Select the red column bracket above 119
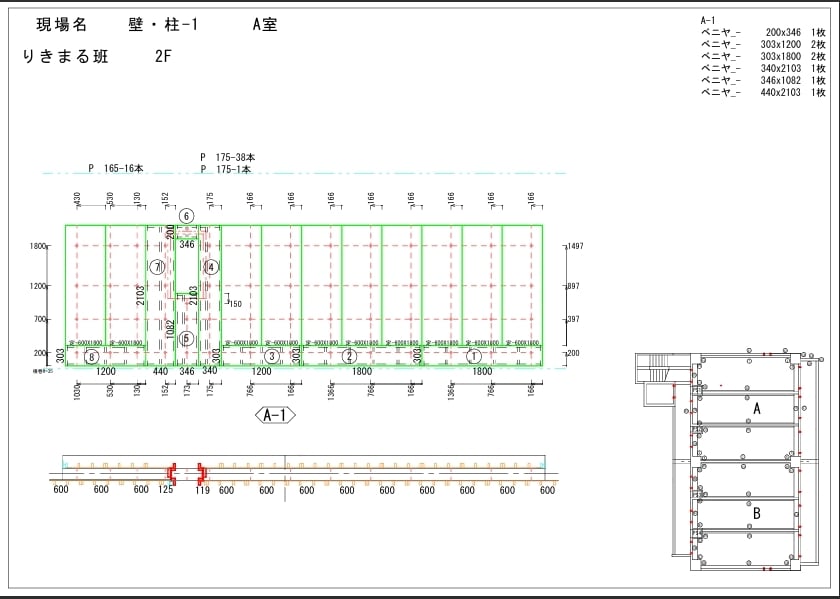Viewport: 840px width, 599px height. coord(202,473)
